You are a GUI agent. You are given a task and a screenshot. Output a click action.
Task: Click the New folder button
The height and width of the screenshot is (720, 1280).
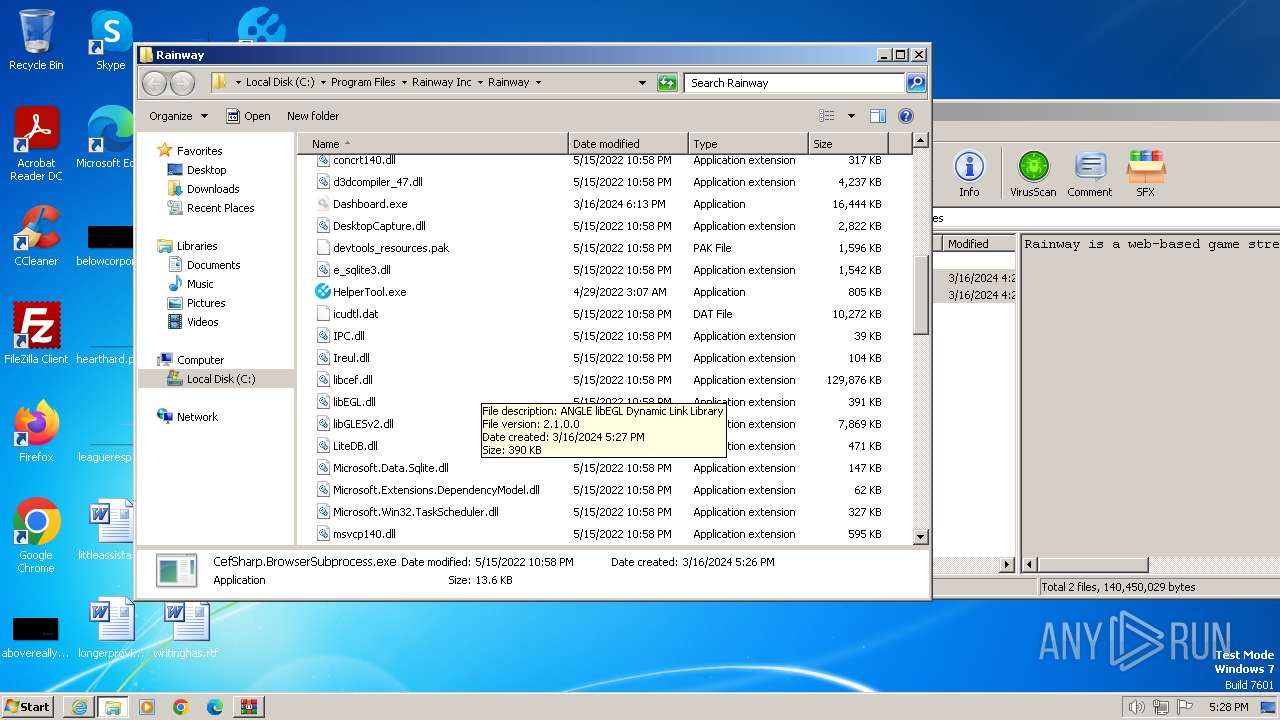313,116
